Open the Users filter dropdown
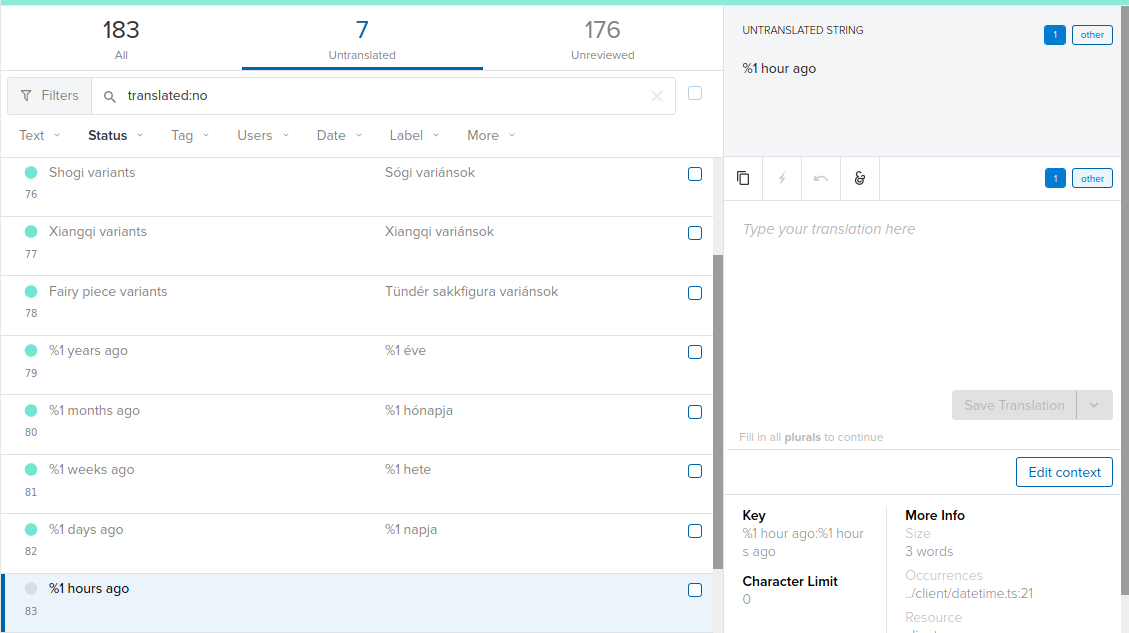The height and width of the screenshot is (633, 1129). (263, 135)
